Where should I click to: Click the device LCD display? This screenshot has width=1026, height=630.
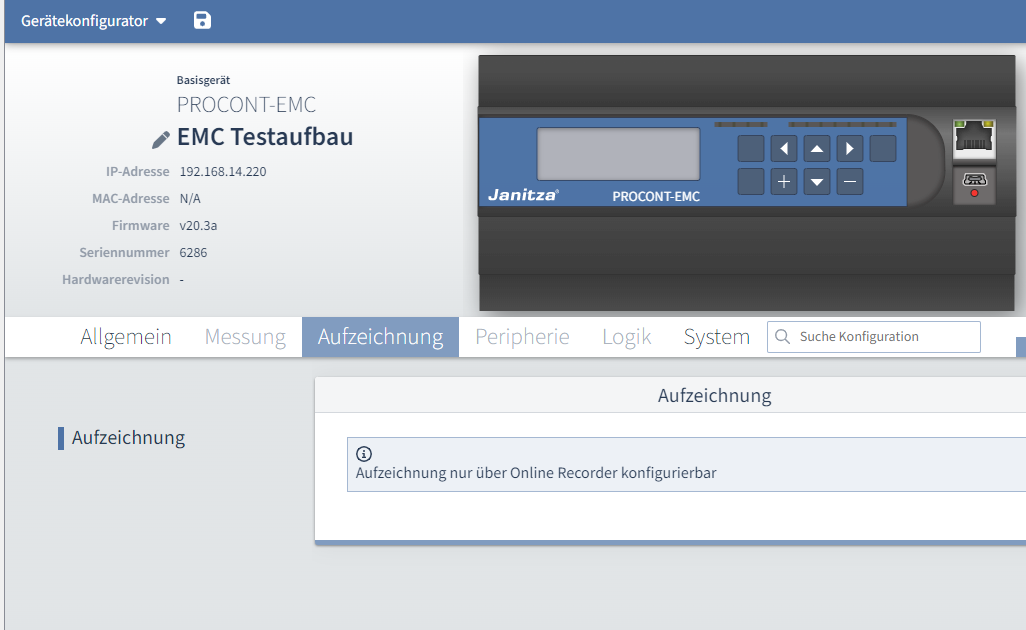point(618,154)
